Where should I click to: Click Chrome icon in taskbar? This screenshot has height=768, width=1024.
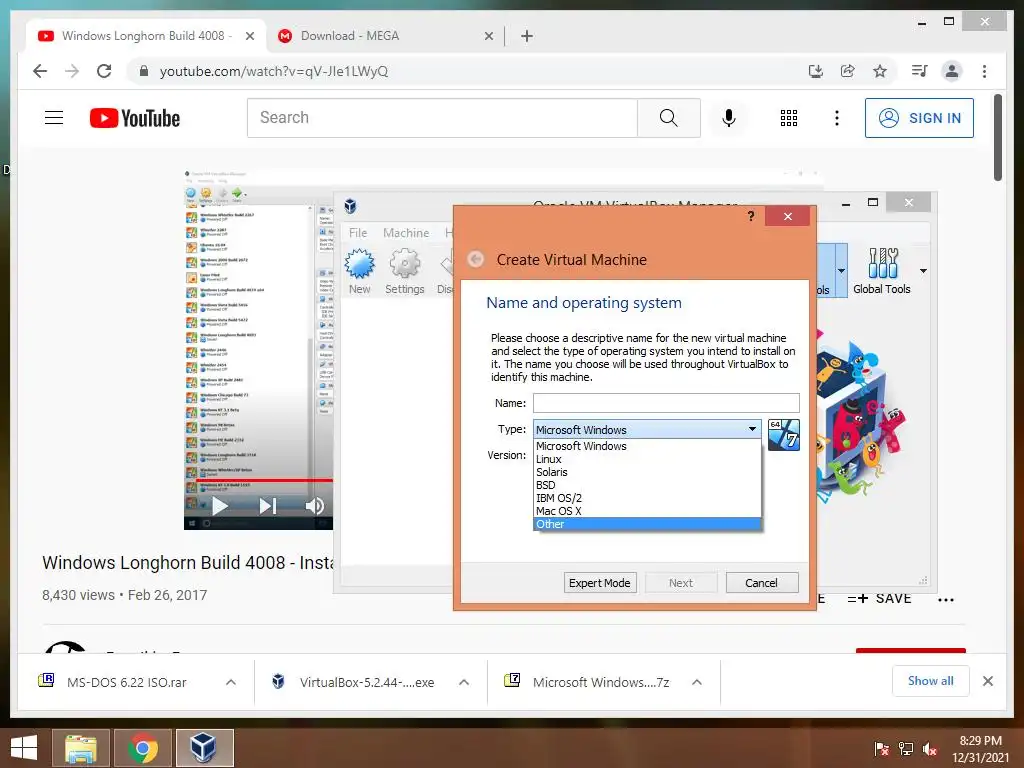coord(143,748)
